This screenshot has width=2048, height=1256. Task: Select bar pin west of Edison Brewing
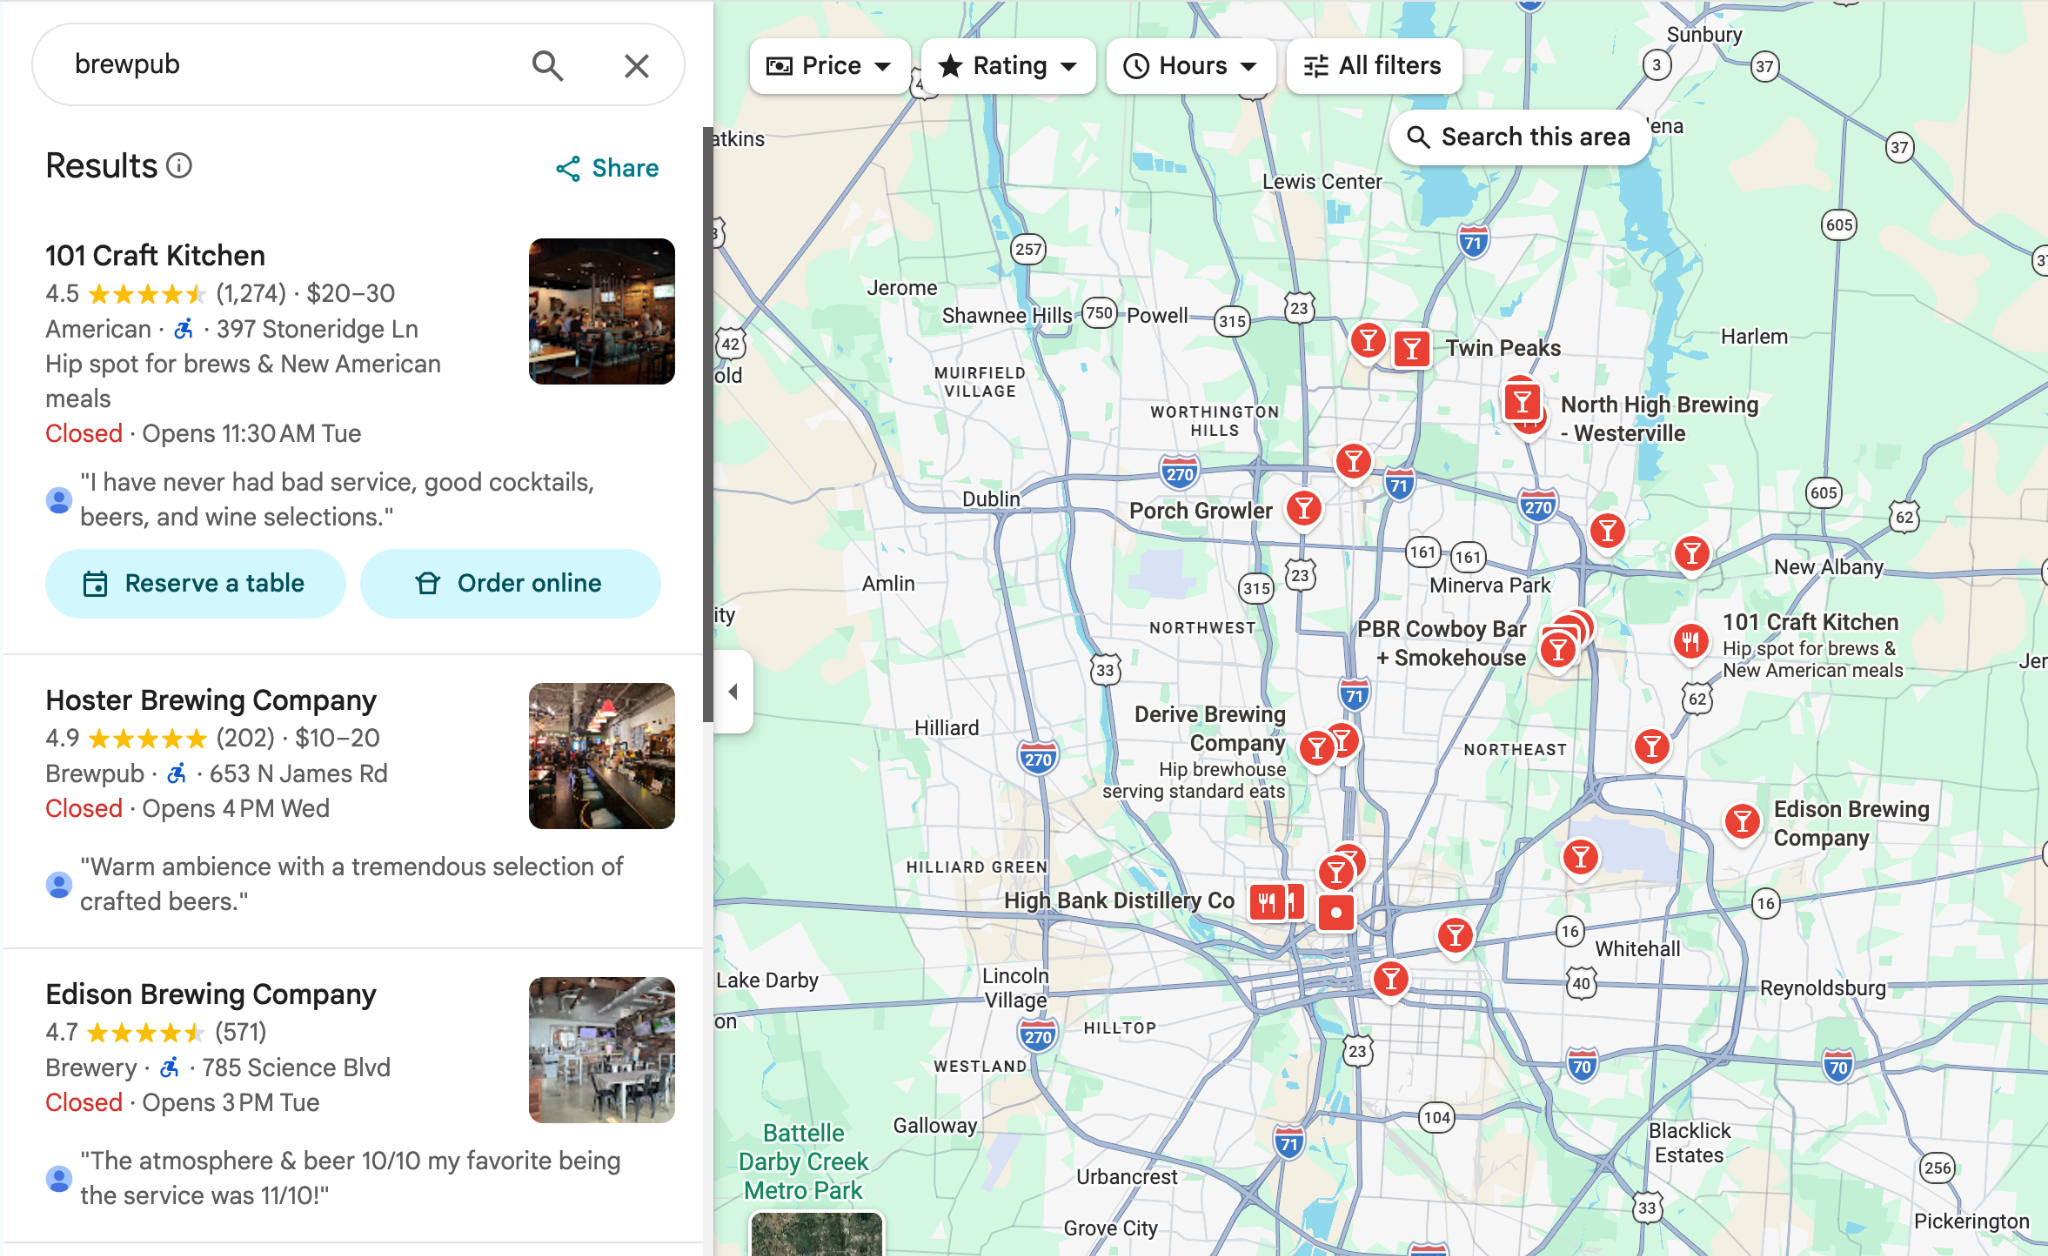tap(1580, 857)
